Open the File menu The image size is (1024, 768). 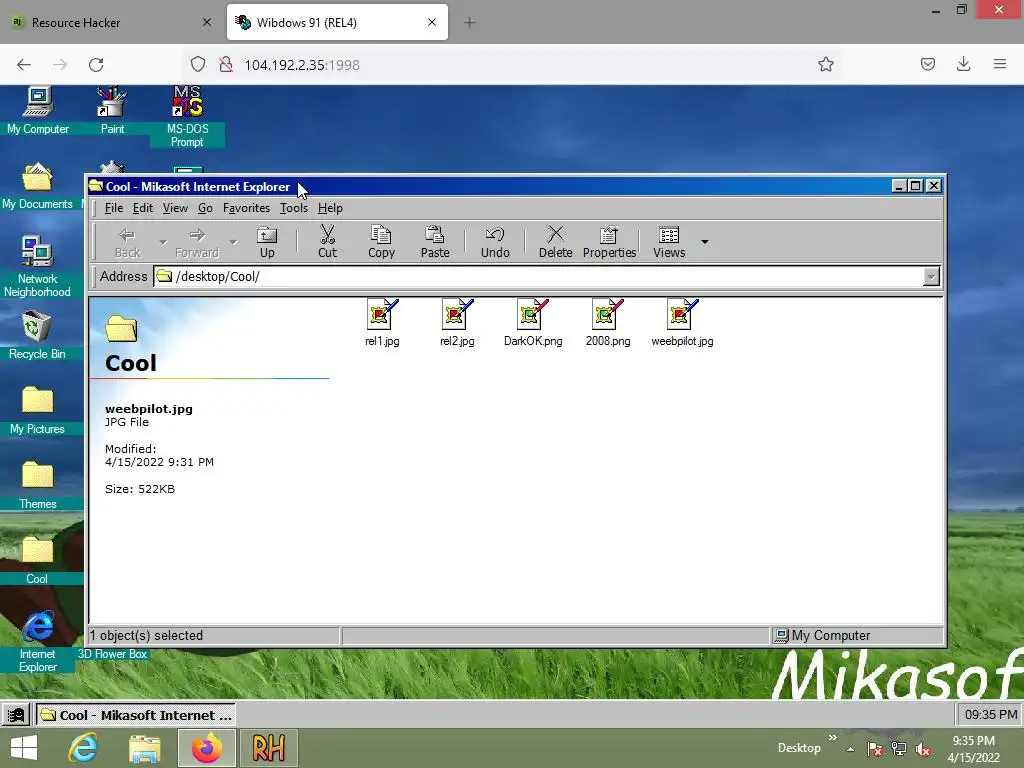coord(114,208)
